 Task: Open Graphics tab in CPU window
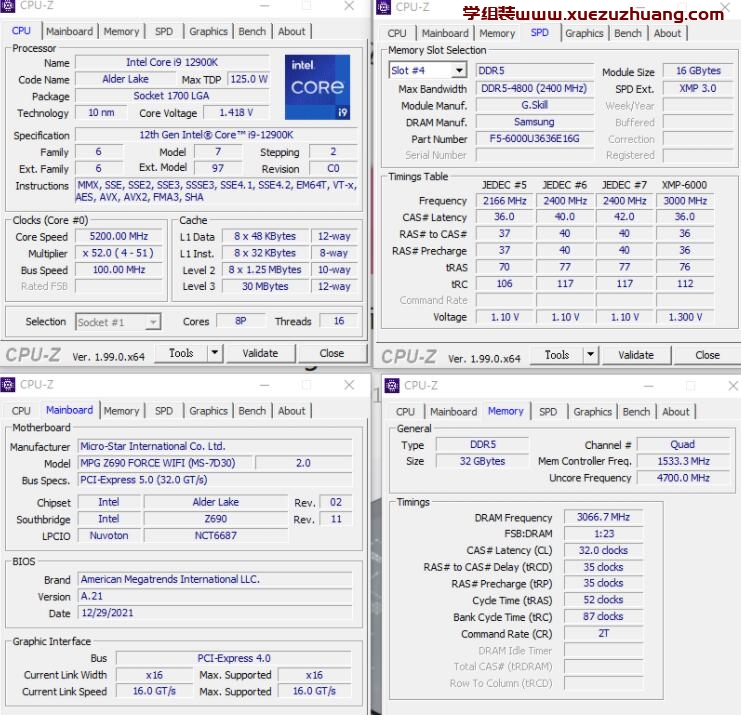pos(208,32)
